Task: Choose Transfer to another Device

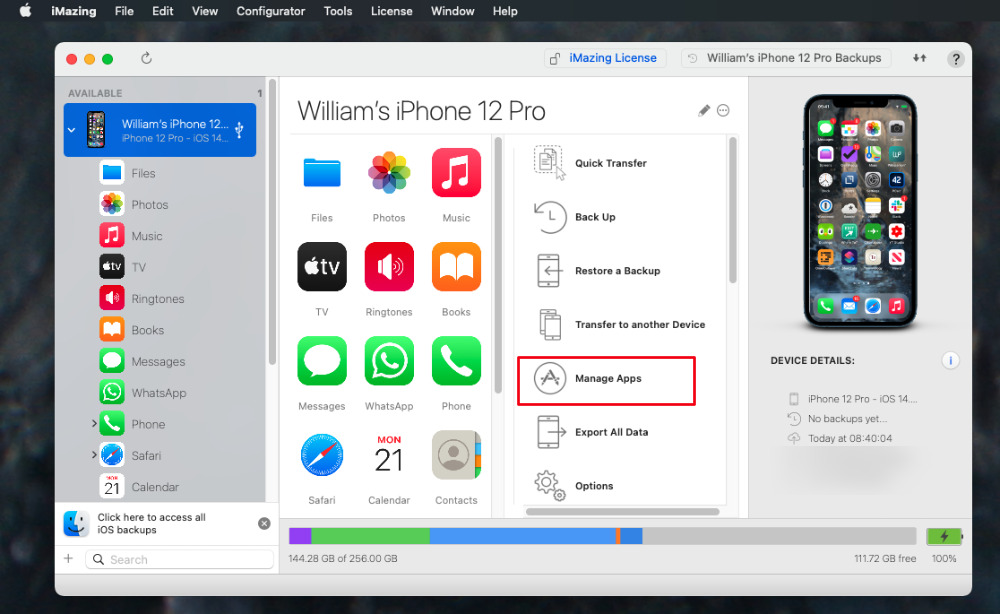Action: pyautogui.click(x=620, y=325)
